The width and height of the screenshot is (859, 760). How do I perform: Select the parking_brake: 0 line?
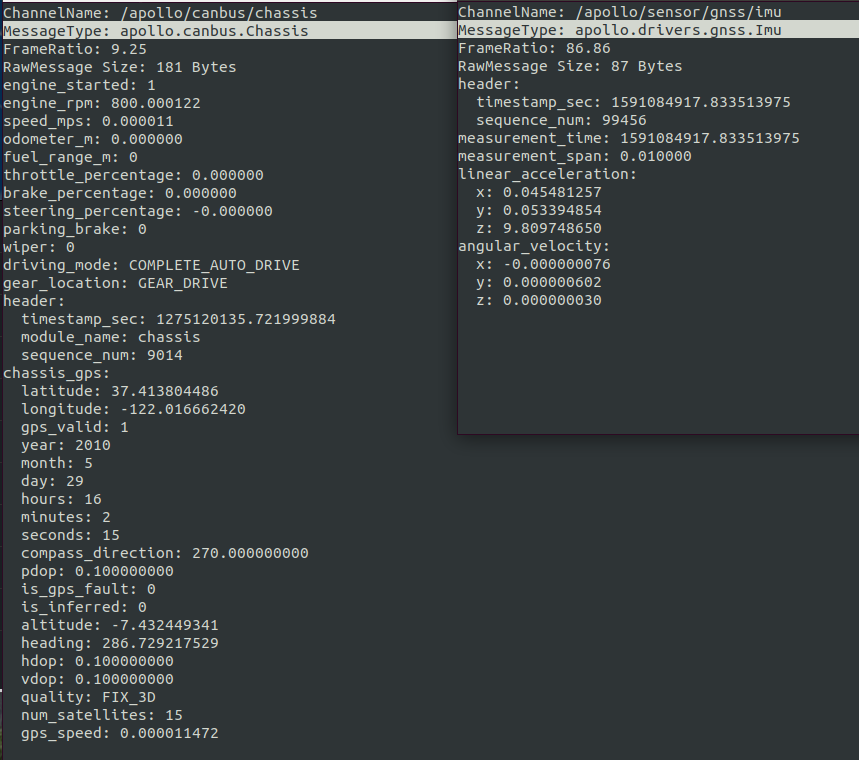75,230
